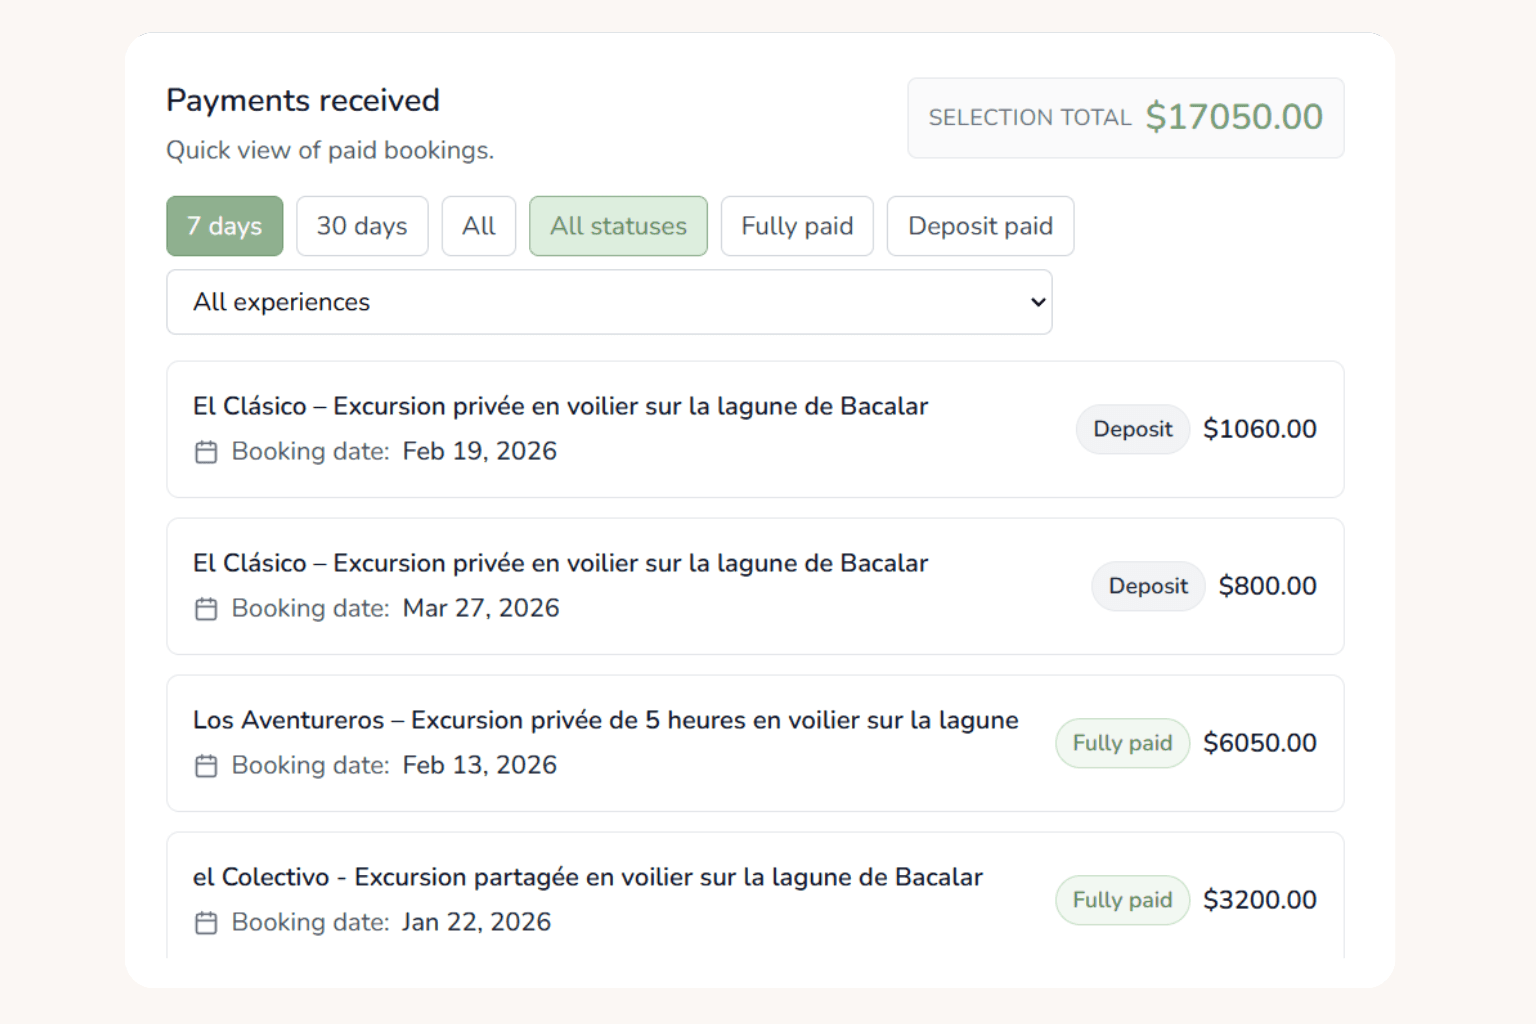The height and width of the screenshot is (1024, 1536).
Task: Click calendar icon beside Feb 19, 2026
Action: click(x=206, y=452)
